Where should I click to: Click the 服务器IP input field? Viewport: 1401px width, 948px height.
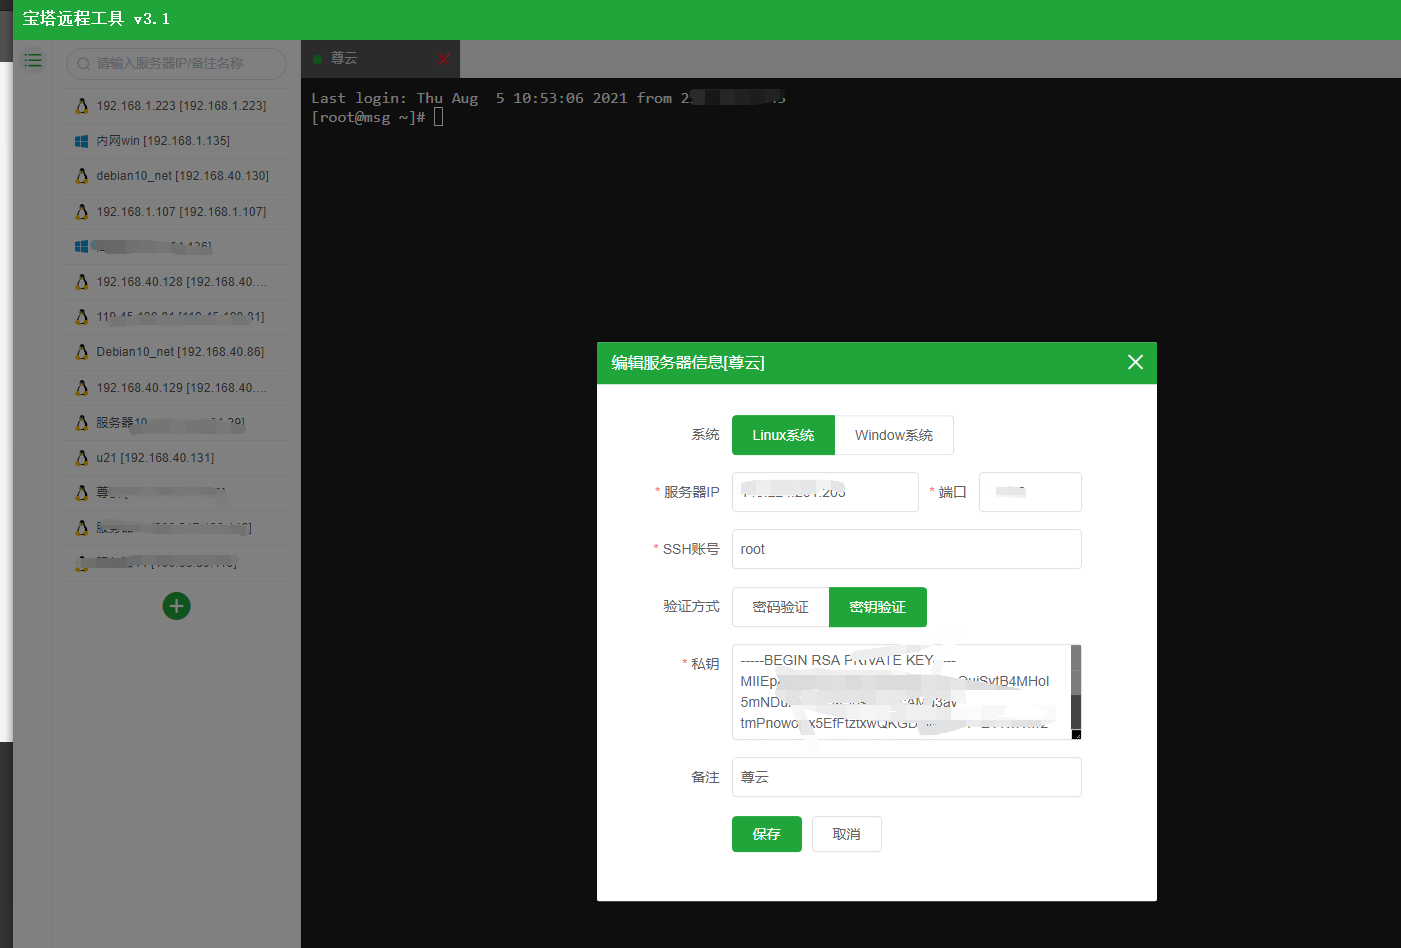coord(825,492)
